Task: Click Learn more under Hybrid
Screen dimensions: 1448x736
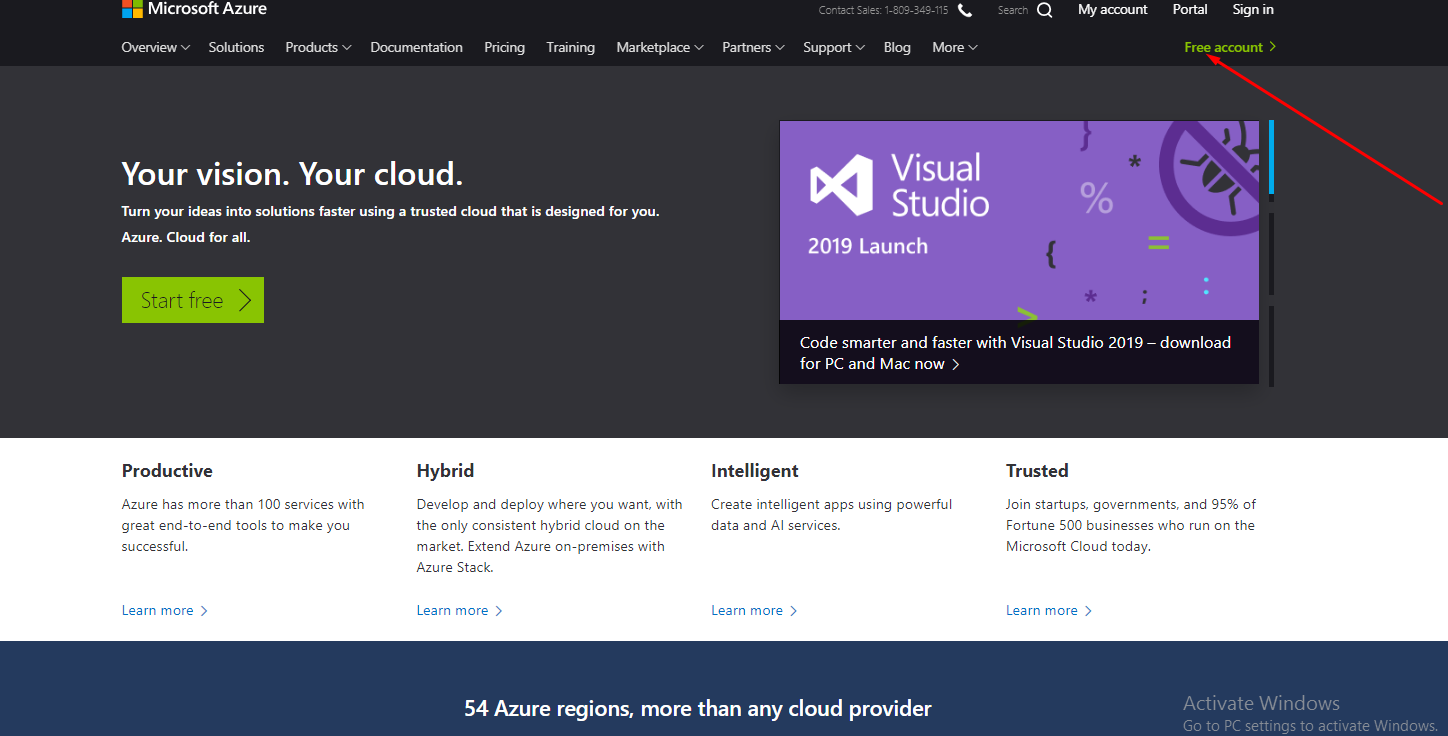Action: pos(460,610)
